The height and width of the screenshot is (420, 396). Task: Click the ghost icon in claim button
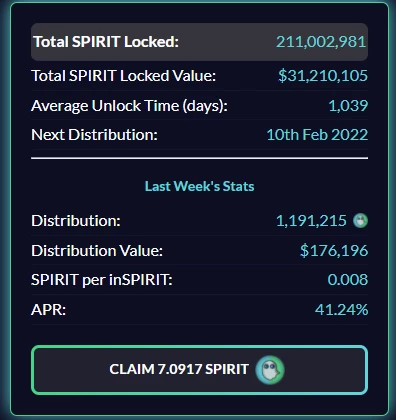click(270, 370)
